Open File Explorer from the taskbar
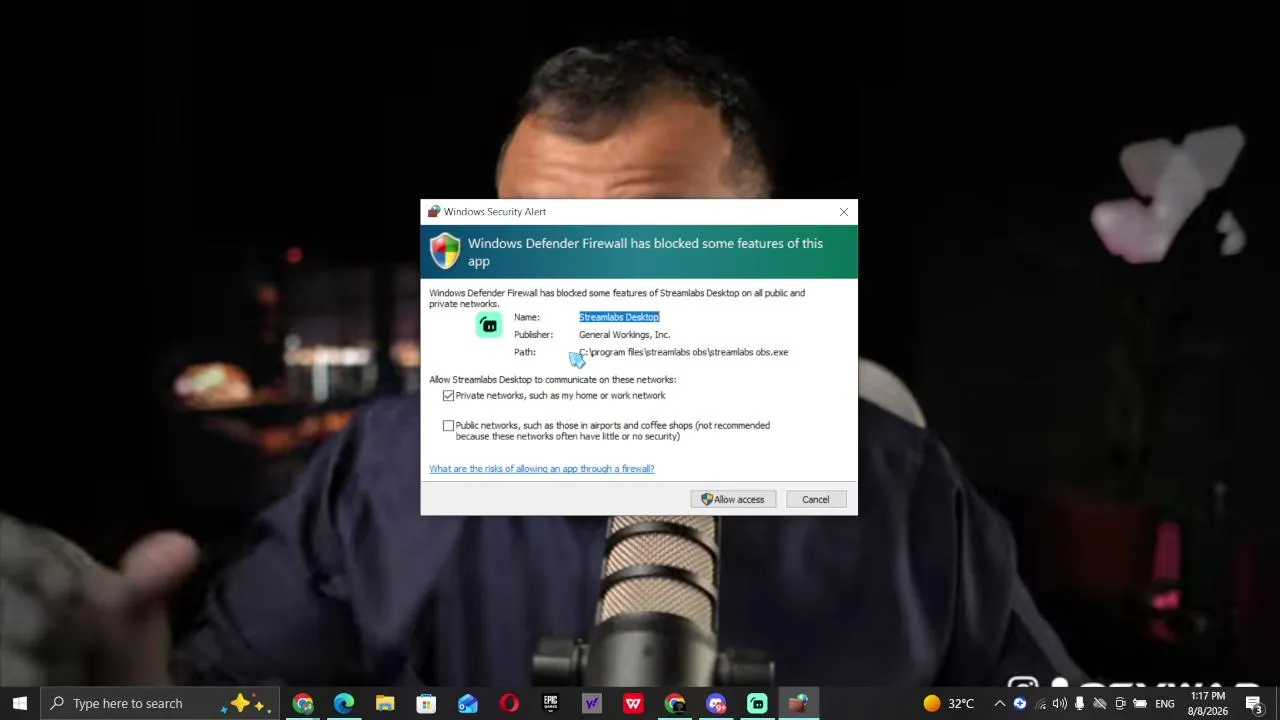 [x=385, y=703]
